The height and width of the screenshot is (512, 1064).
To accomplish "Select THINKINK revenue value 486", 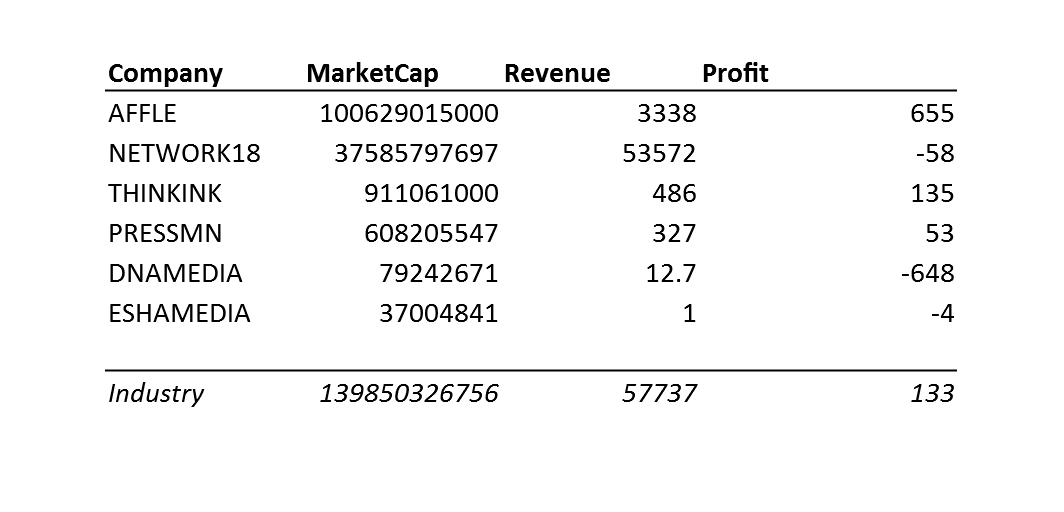I will click(674, 193).
